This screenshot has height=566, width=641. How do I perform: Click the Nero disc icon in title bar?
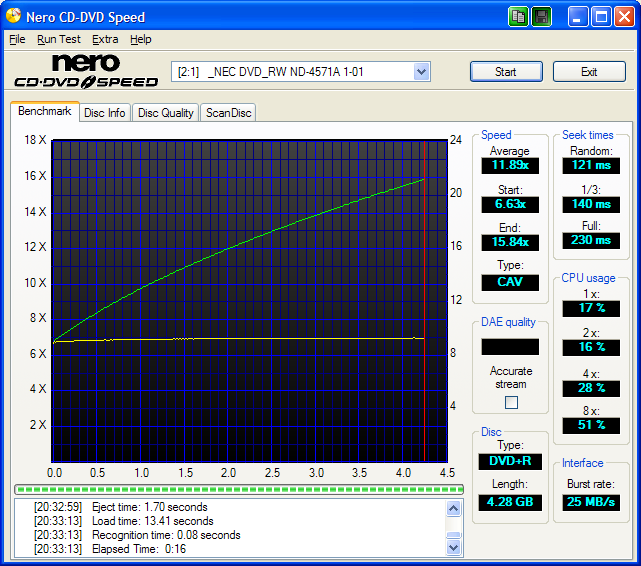point(13,16)
